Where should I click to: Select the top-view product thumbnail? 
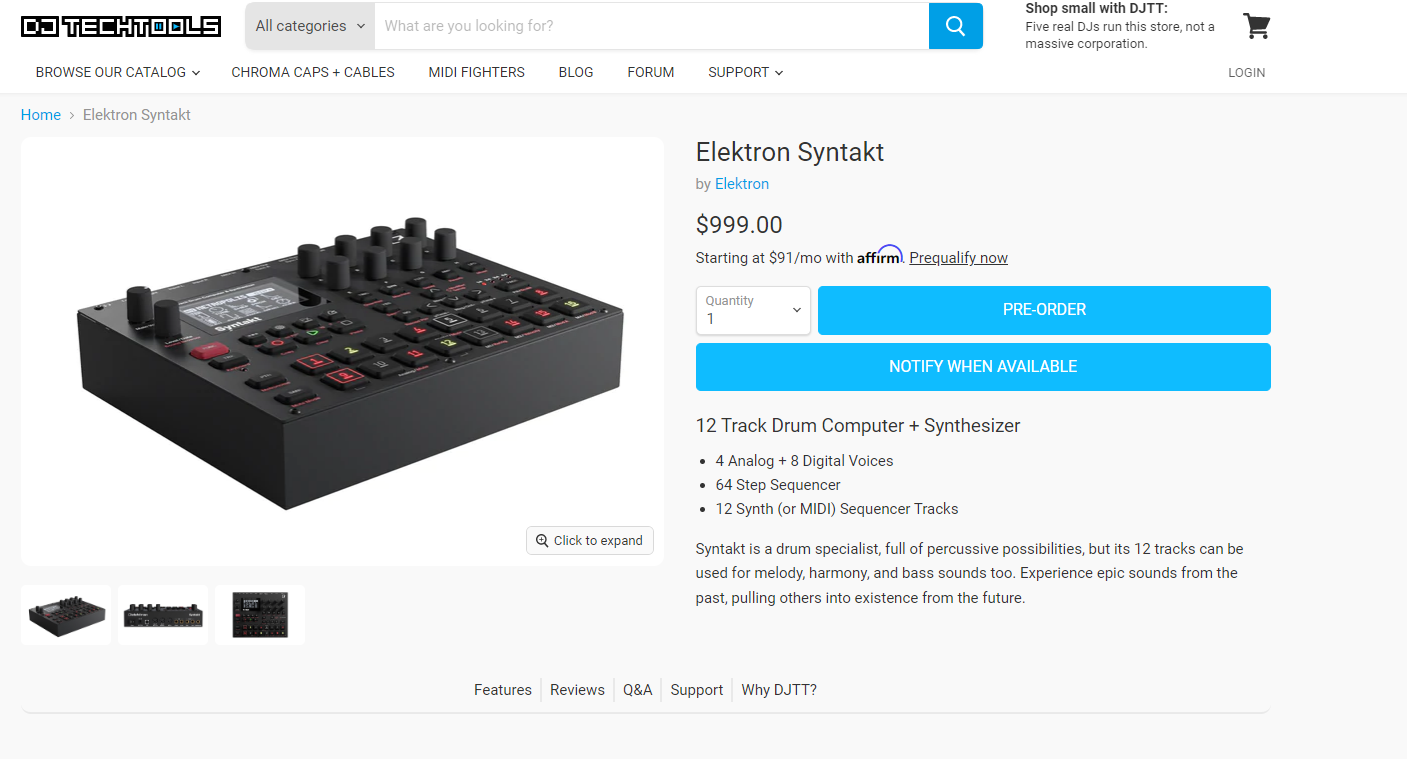tap(260, 615)
